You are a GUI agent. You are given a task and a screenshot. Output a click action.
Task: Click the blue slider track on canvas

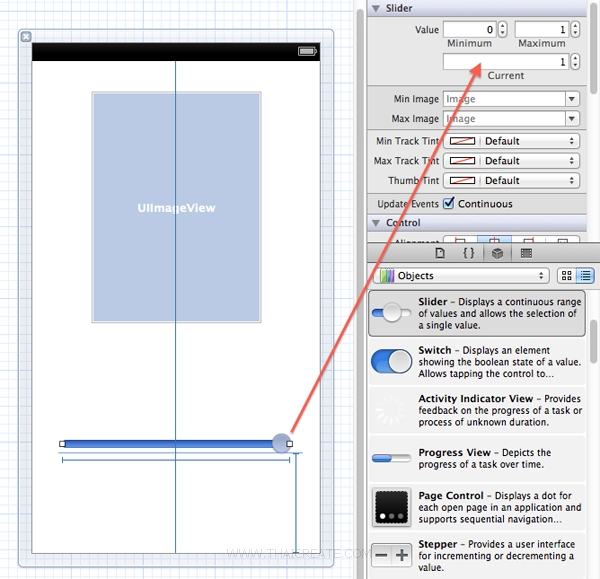pyautogui.click(x=168, y=444)
